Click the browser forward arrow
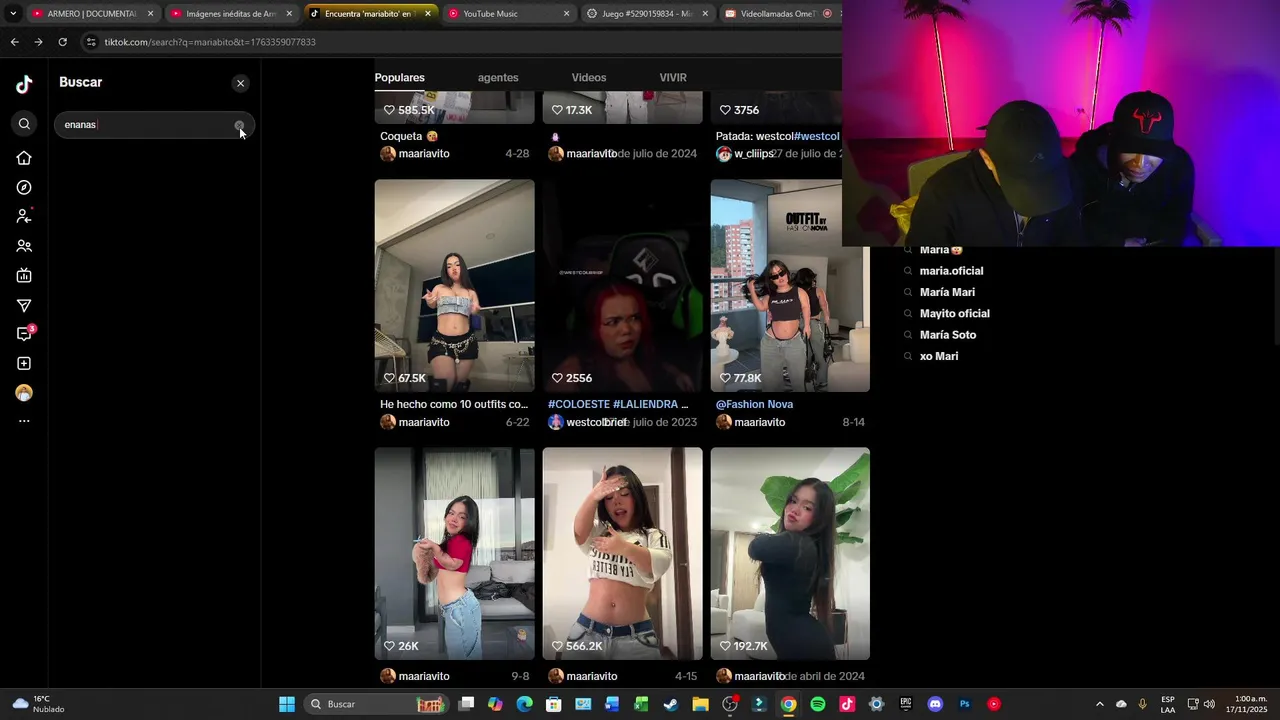Viewport: 1280px width, 720px height. click(38, 42)
